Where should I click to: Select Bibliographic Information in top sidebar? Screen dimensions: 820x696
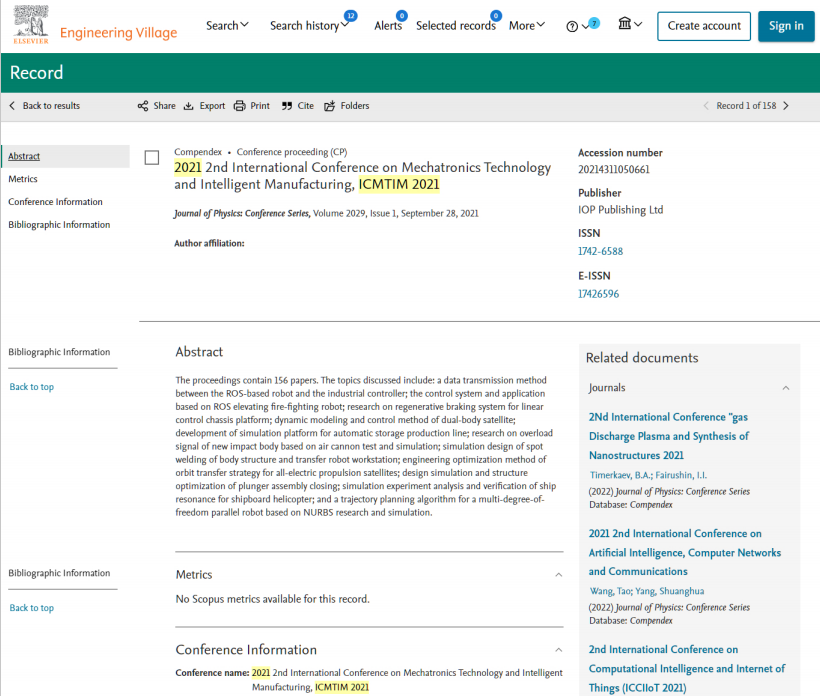(59, 225)
